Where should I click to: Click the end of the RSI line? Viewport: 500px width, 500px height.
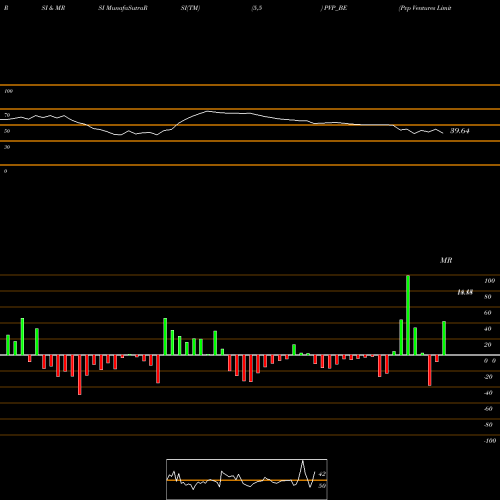443,133
